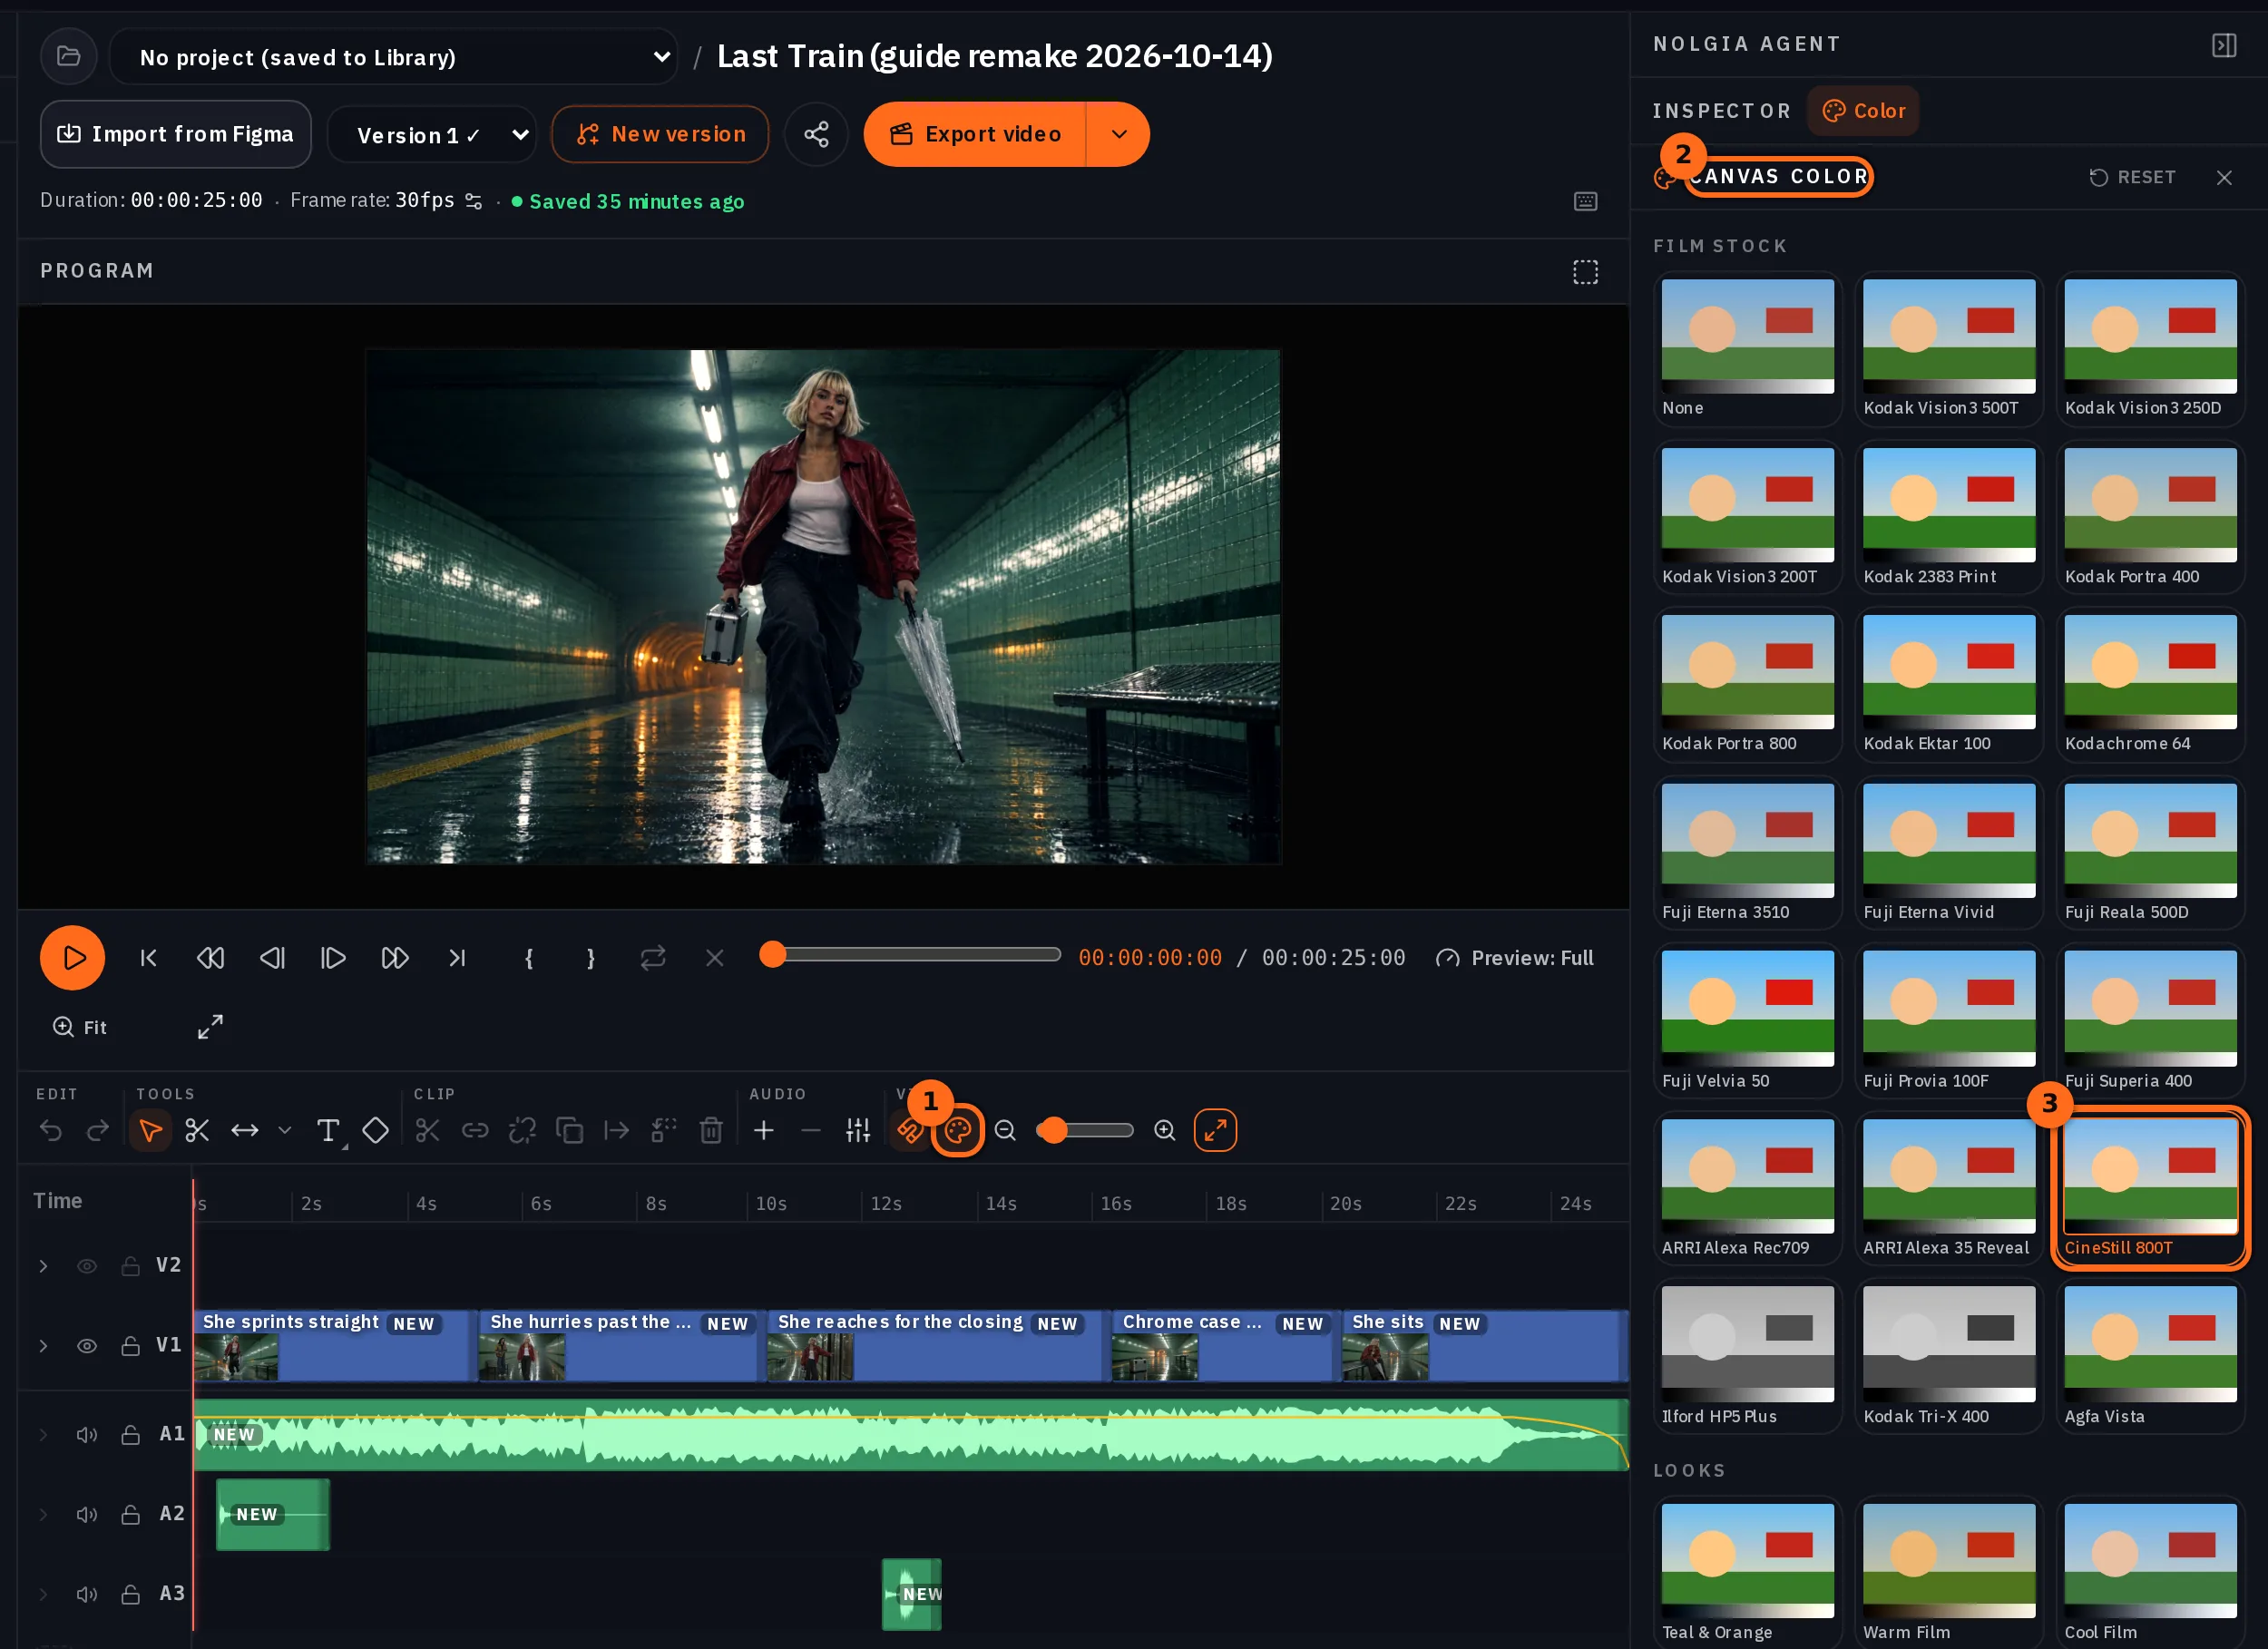Expand timeline with the orange arrows icon

(1215, 1130)
